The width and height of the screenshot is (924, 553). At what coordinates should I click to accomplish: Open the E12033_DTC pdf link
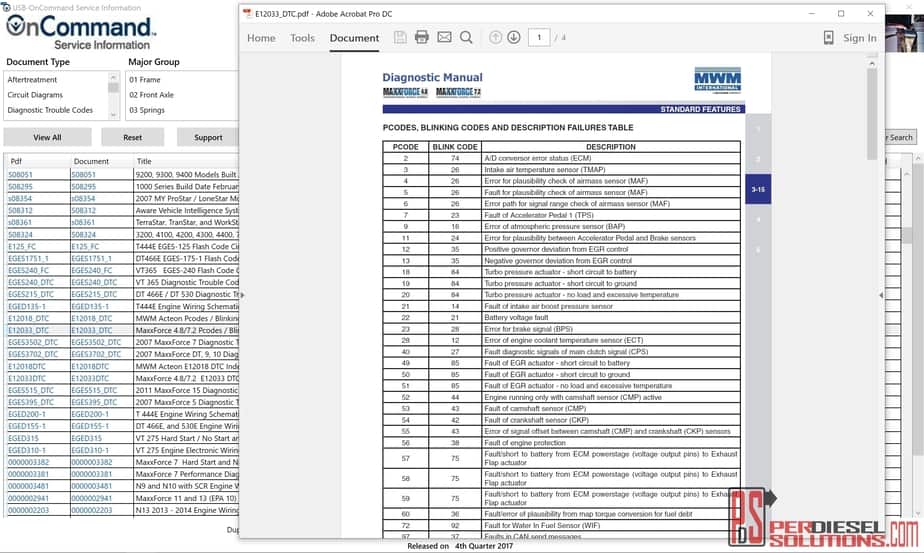28,330
